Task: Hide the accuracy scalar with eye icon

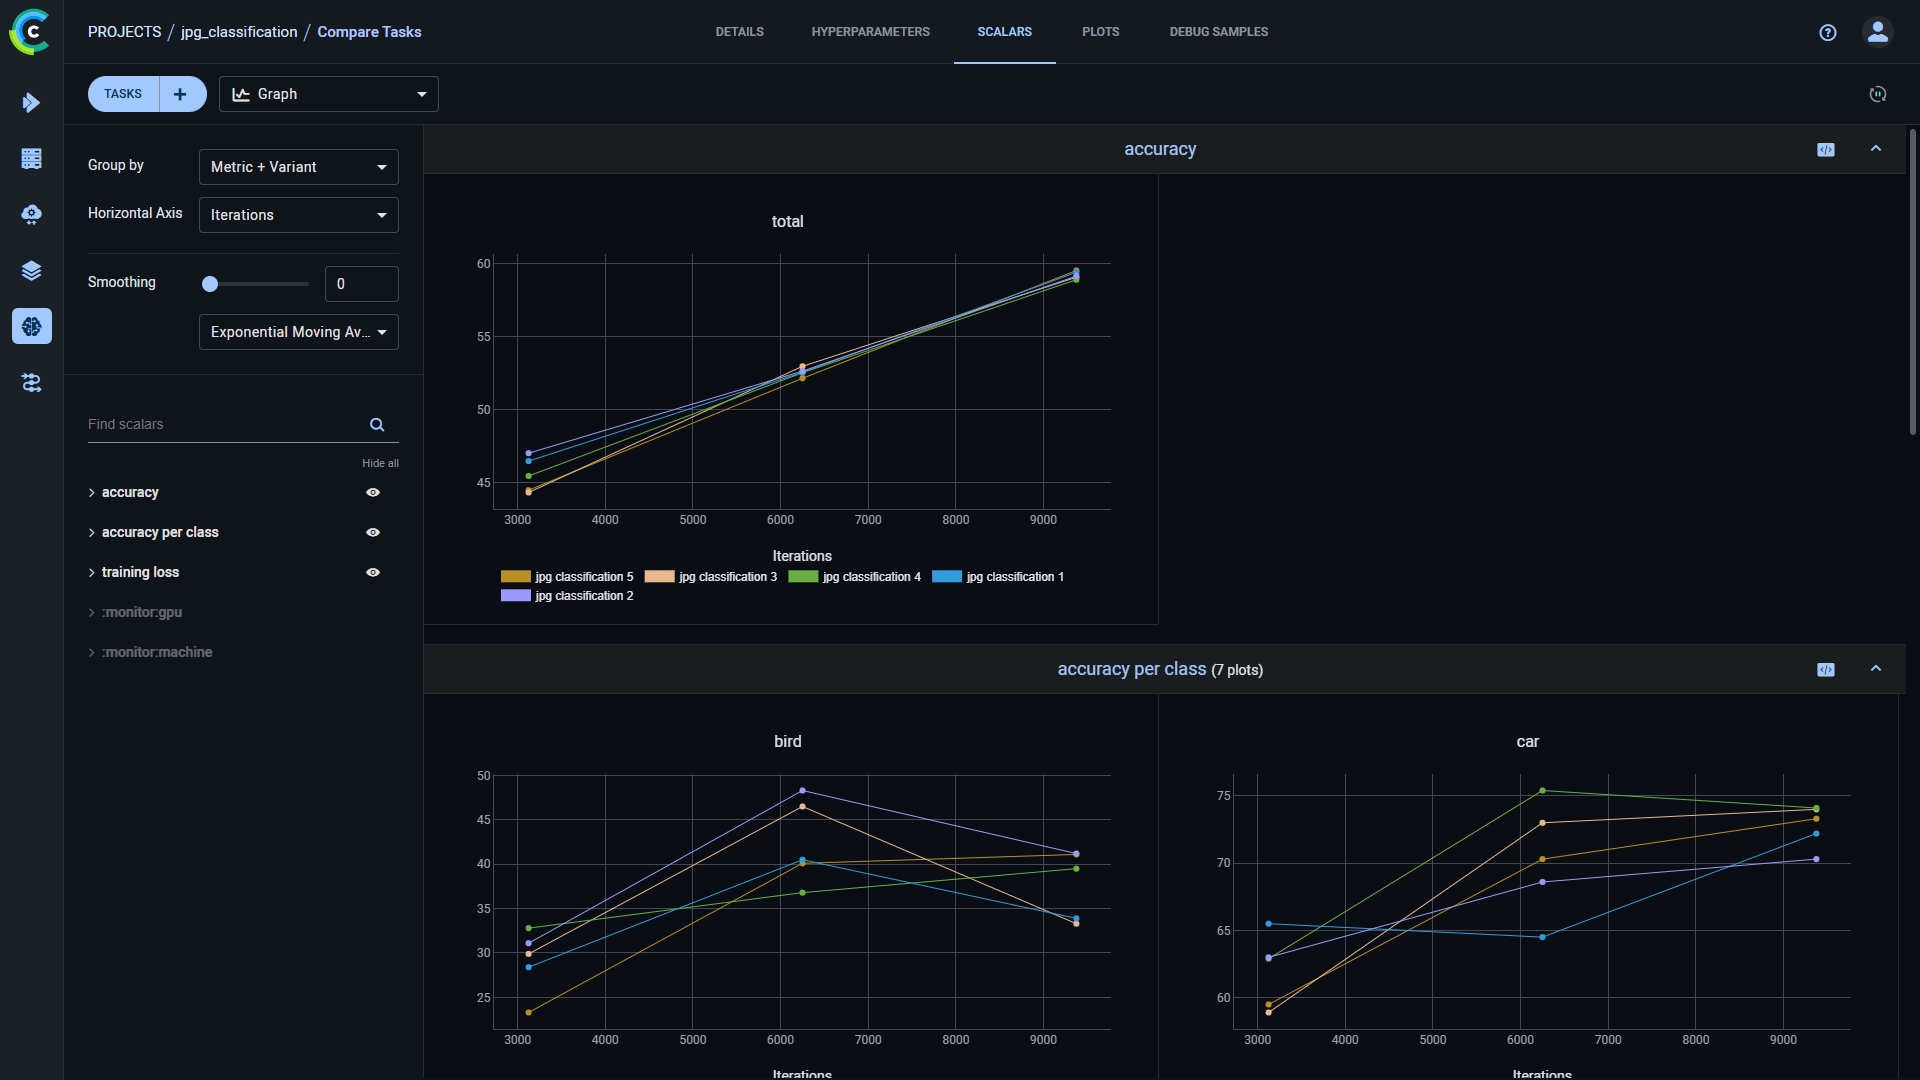Action: click(373, 493)
